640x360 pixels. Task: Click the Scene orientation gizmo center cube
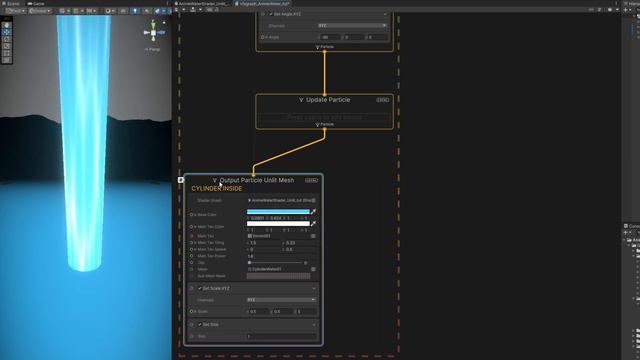tap(153, 33)
